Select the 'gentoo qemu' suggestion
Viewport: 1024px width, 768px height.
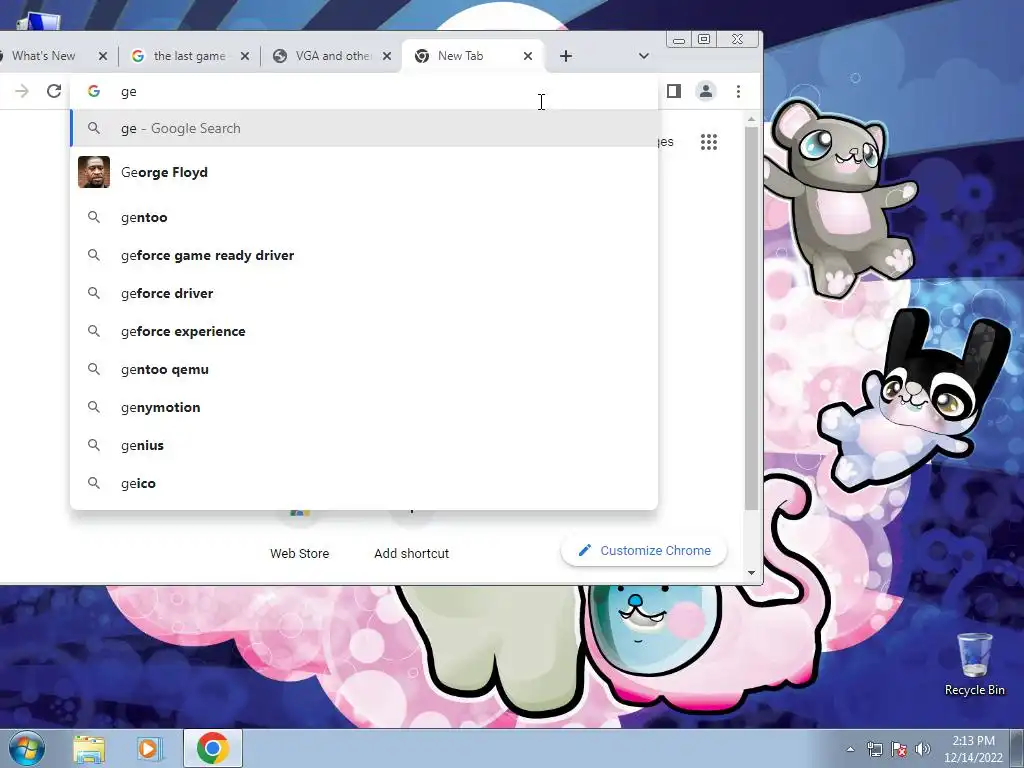(x=364, y=369)
